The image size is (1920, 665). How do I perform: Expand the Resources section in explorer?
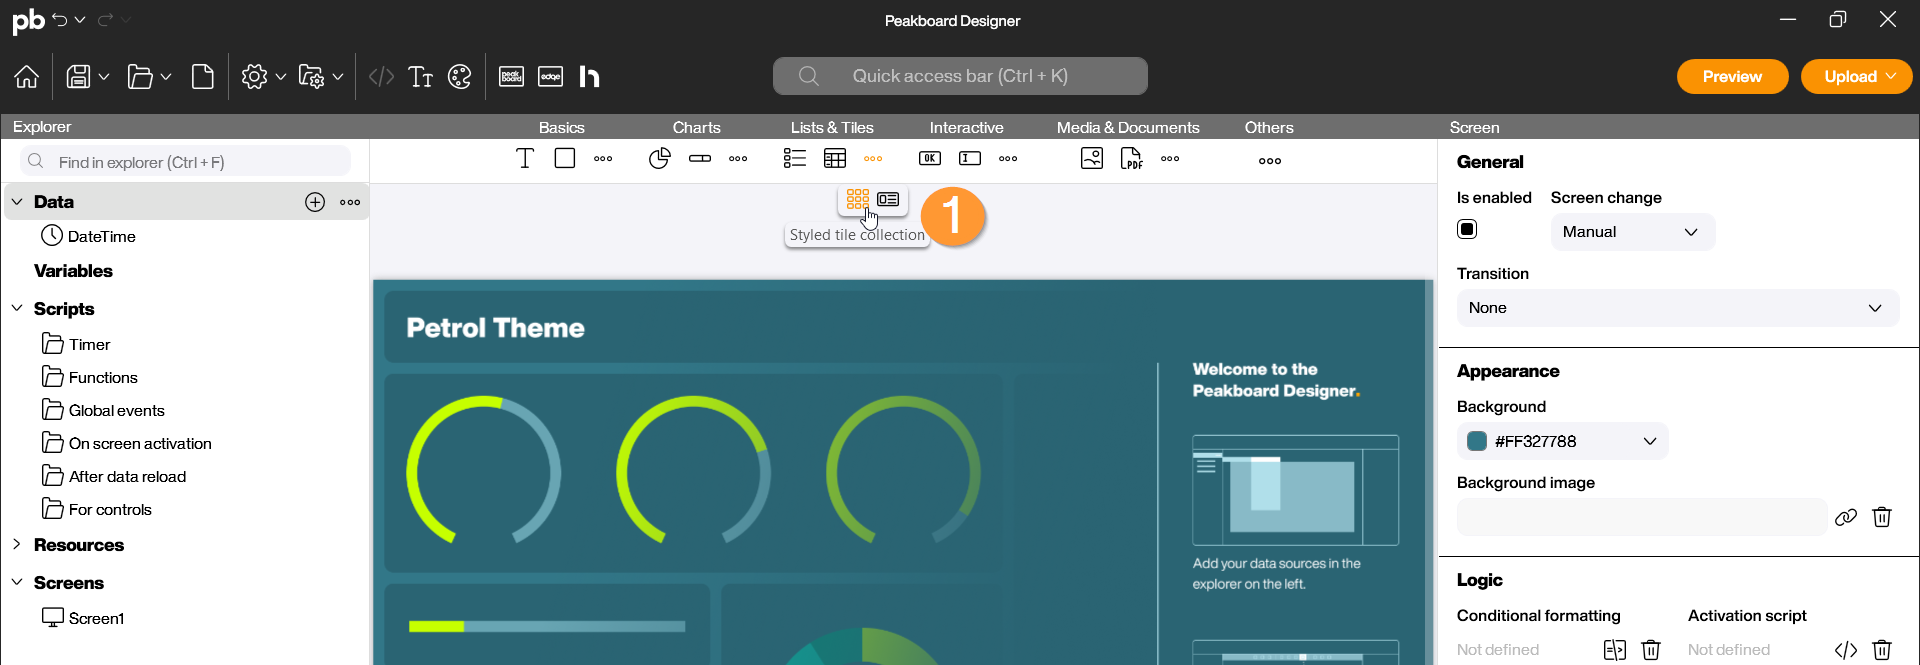tap(17, 545)
